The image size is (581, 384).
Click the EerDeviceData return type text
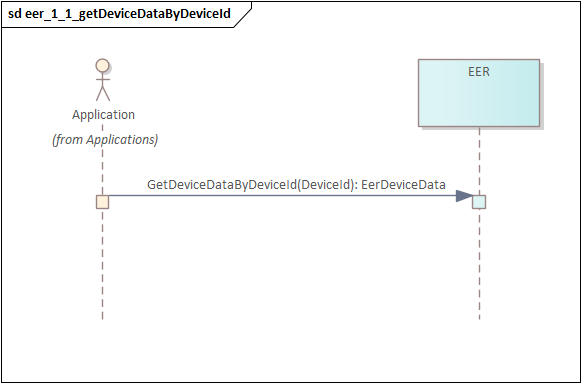tap(403, 185)
